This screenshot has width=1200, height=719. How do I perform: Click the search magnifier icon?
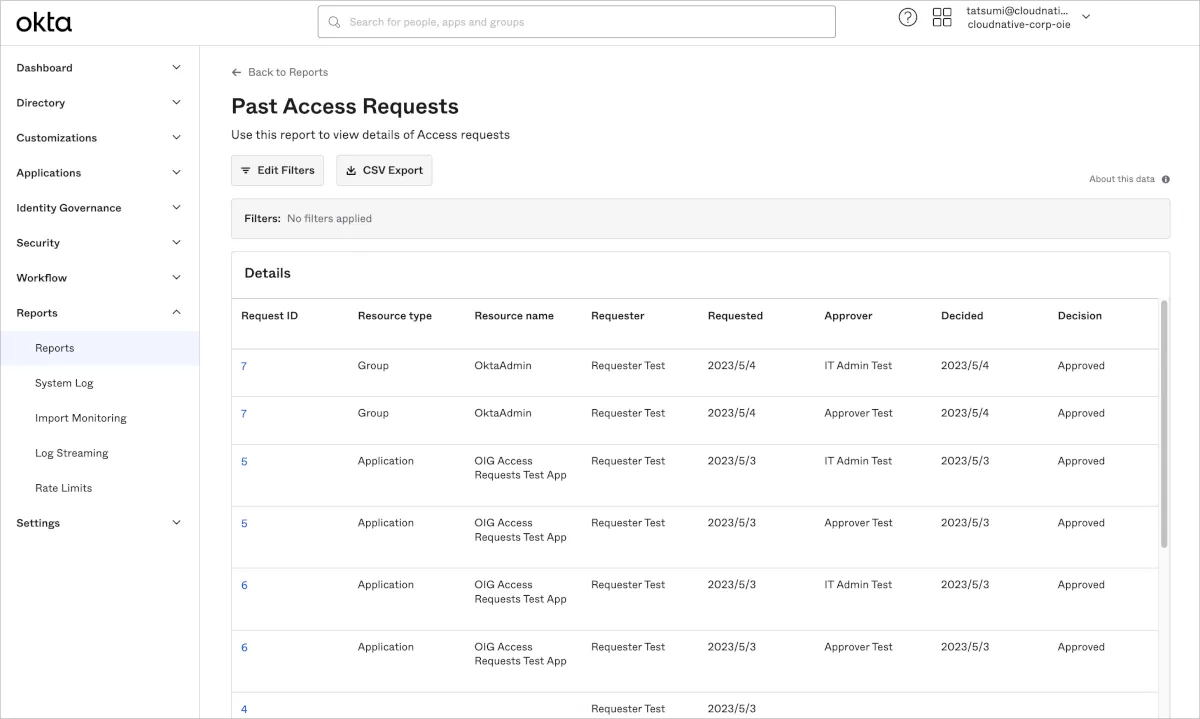point(334,22)
